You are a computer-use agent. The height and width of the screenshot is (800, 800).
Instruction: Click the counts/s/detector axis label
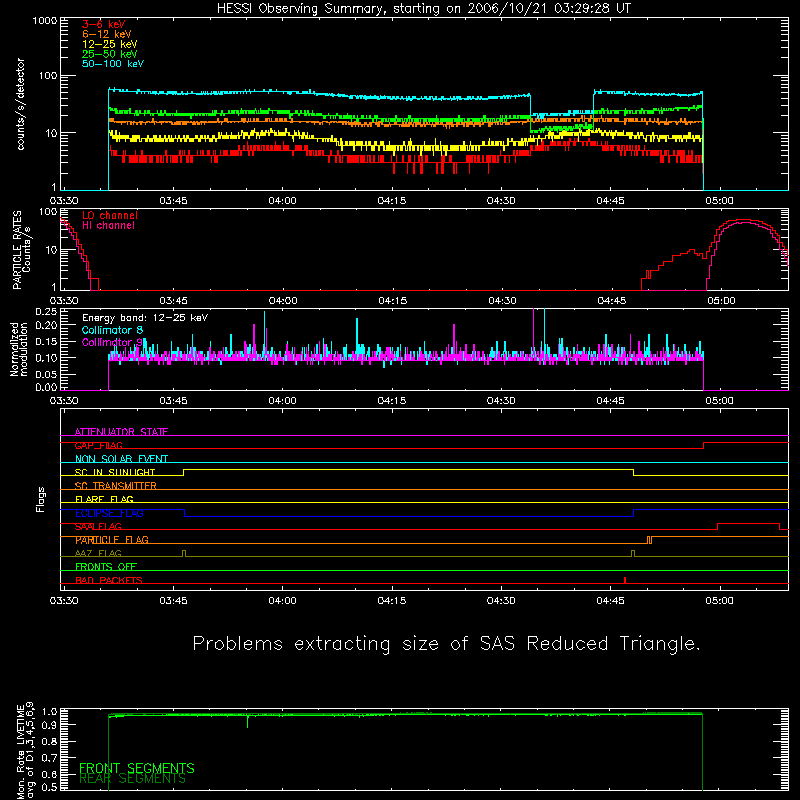[21, 104]
